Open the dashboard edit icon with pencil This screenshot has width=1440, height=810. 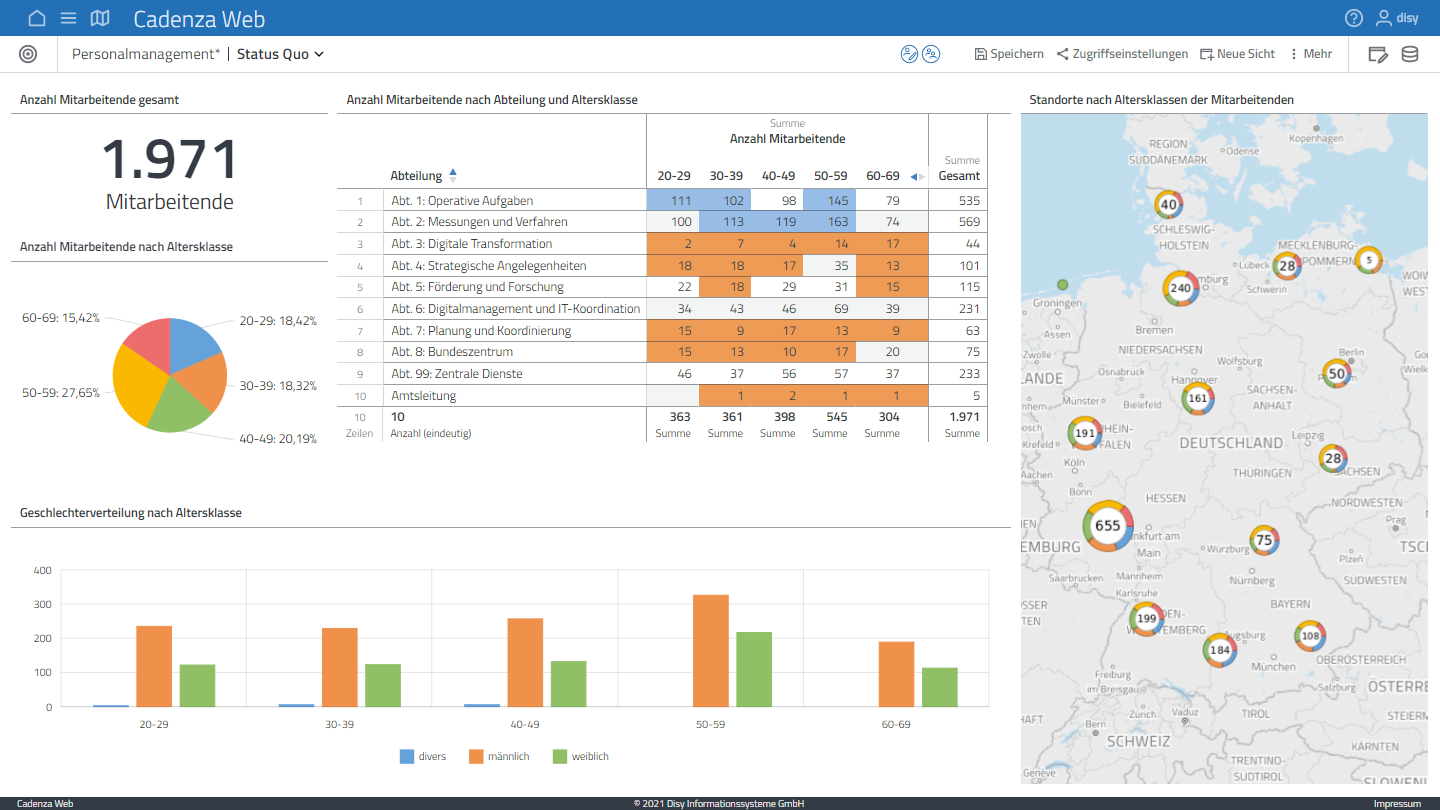pos(1378,54)
